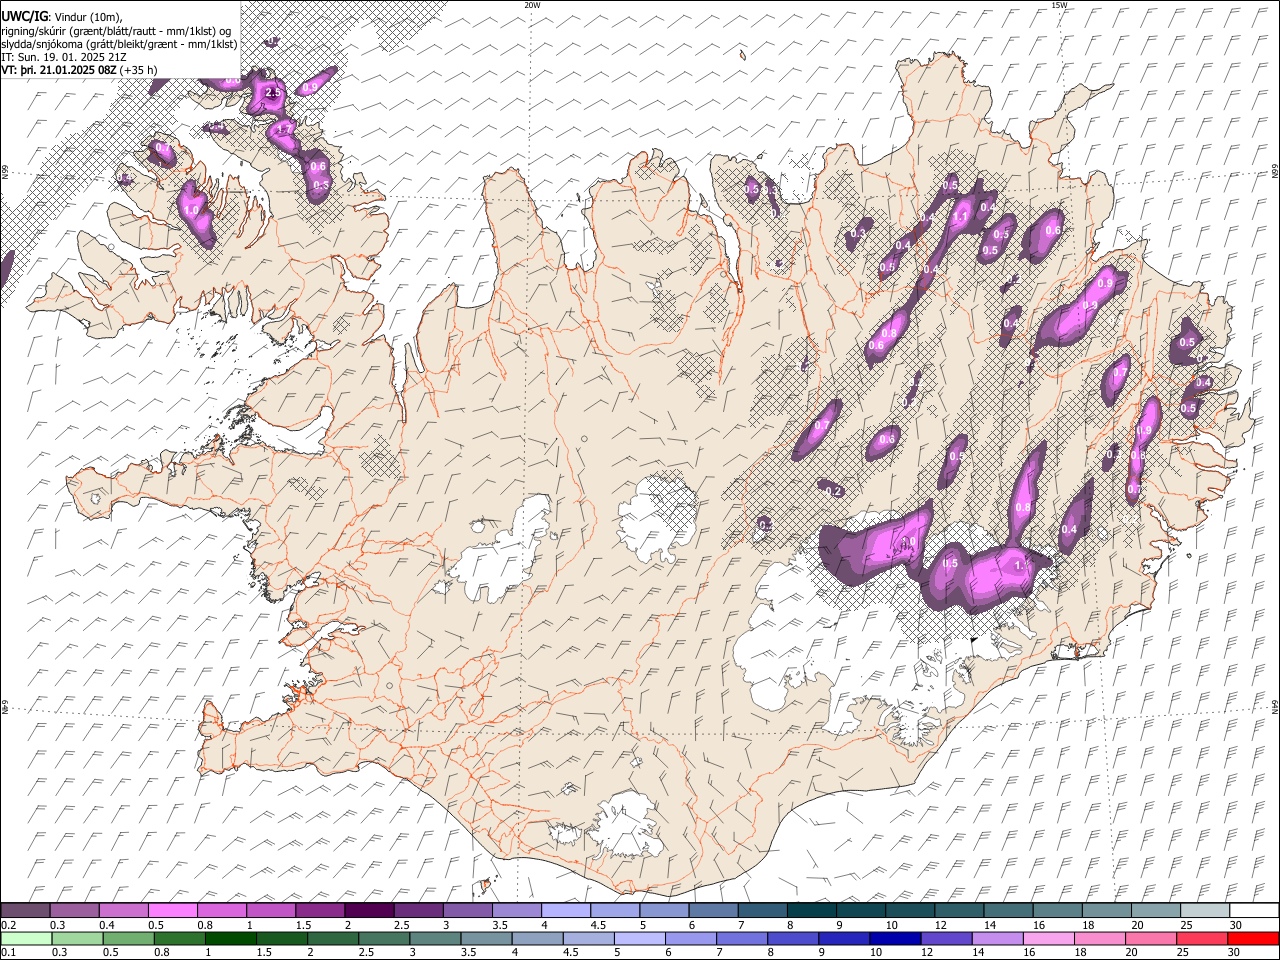This screenshot has width=1280, height=960.
Task: Click the bright red 30 swatch in the lower legend row
Action: pos(1252,938)
